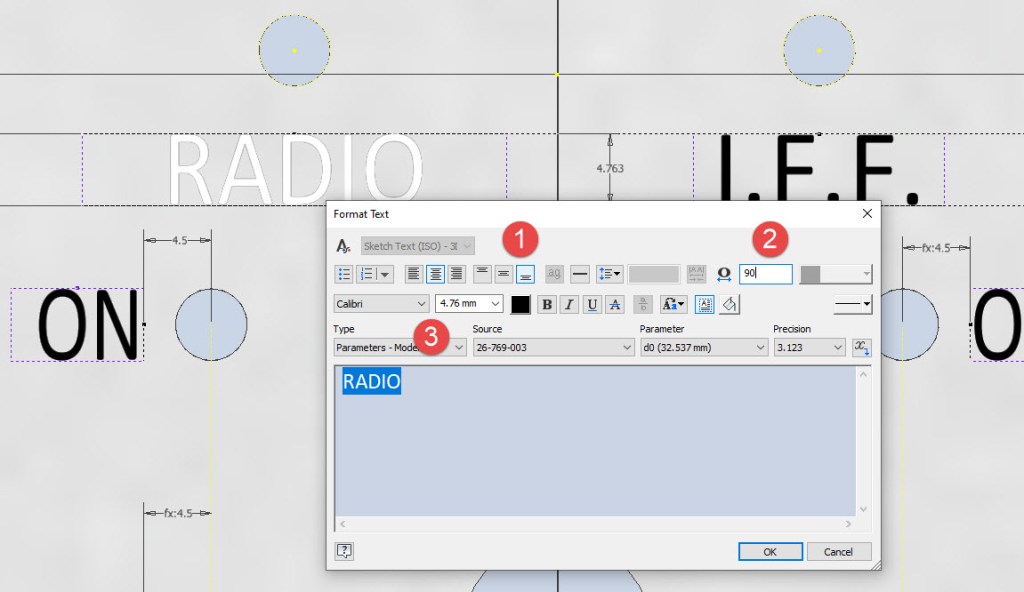1024x592 pixels.
Task: Open the text color swatch picker
Action: point(521,304)
